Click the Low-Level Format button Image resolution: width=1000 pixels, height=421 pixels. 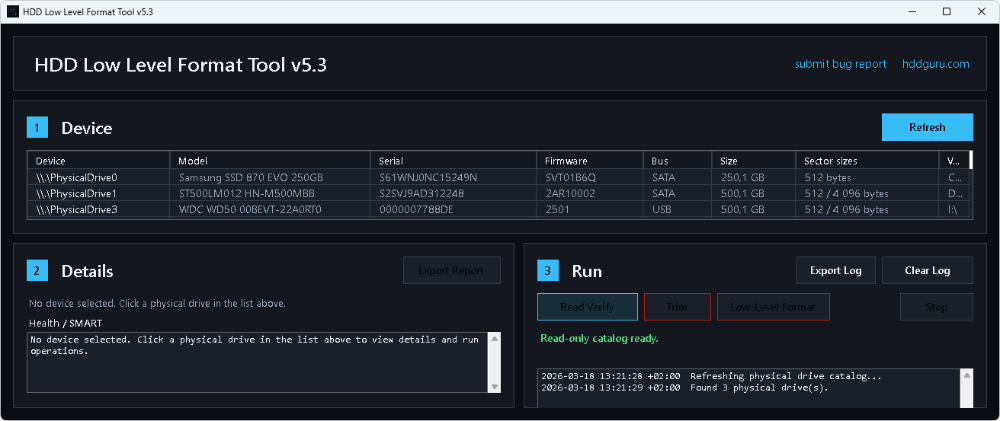773,307
